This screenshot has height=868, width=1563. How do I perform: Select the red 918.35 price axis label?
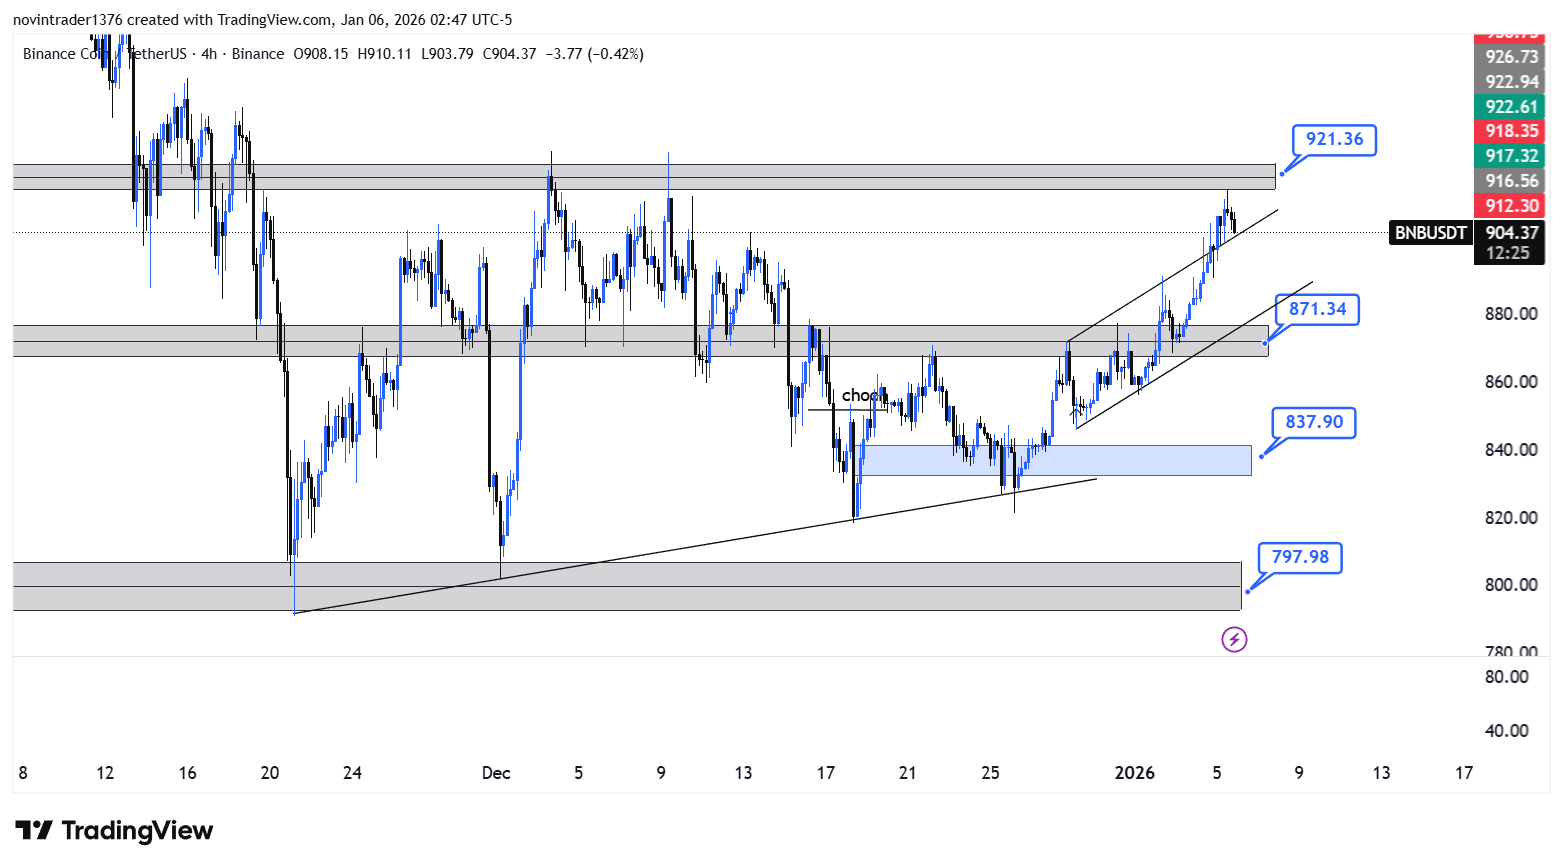pos(1511,131)
